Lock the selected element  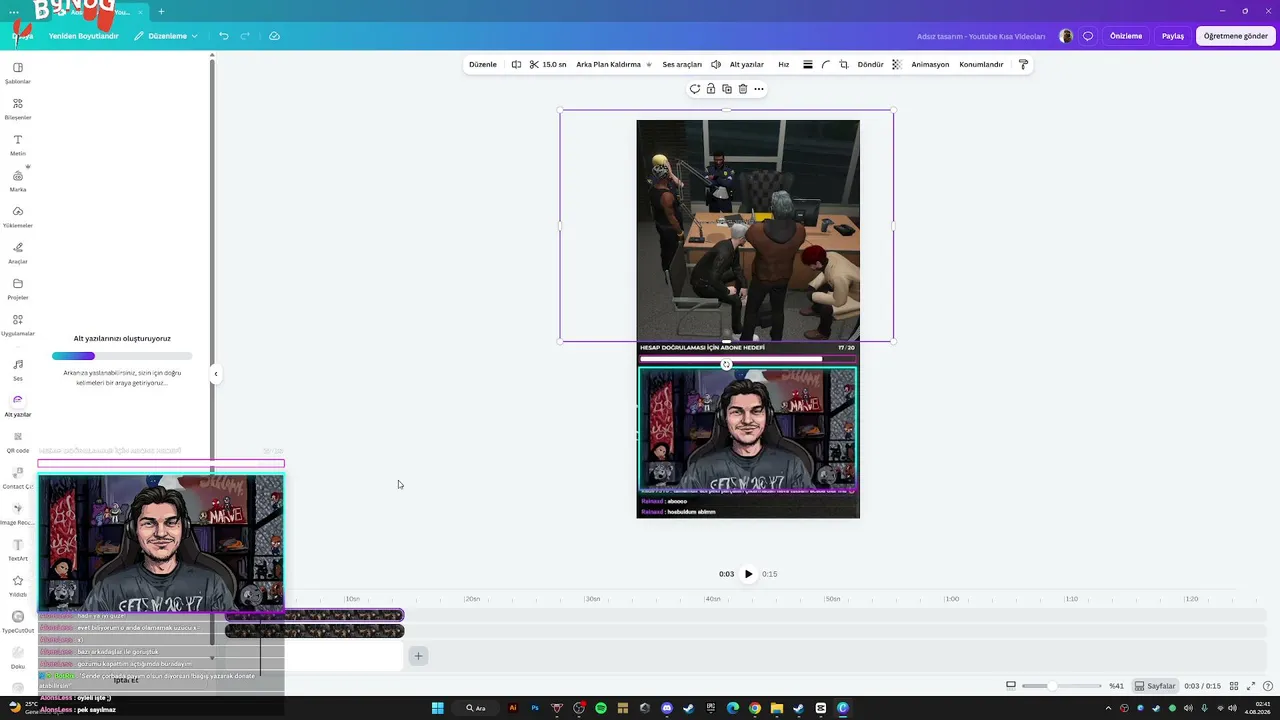pos(711,89)
